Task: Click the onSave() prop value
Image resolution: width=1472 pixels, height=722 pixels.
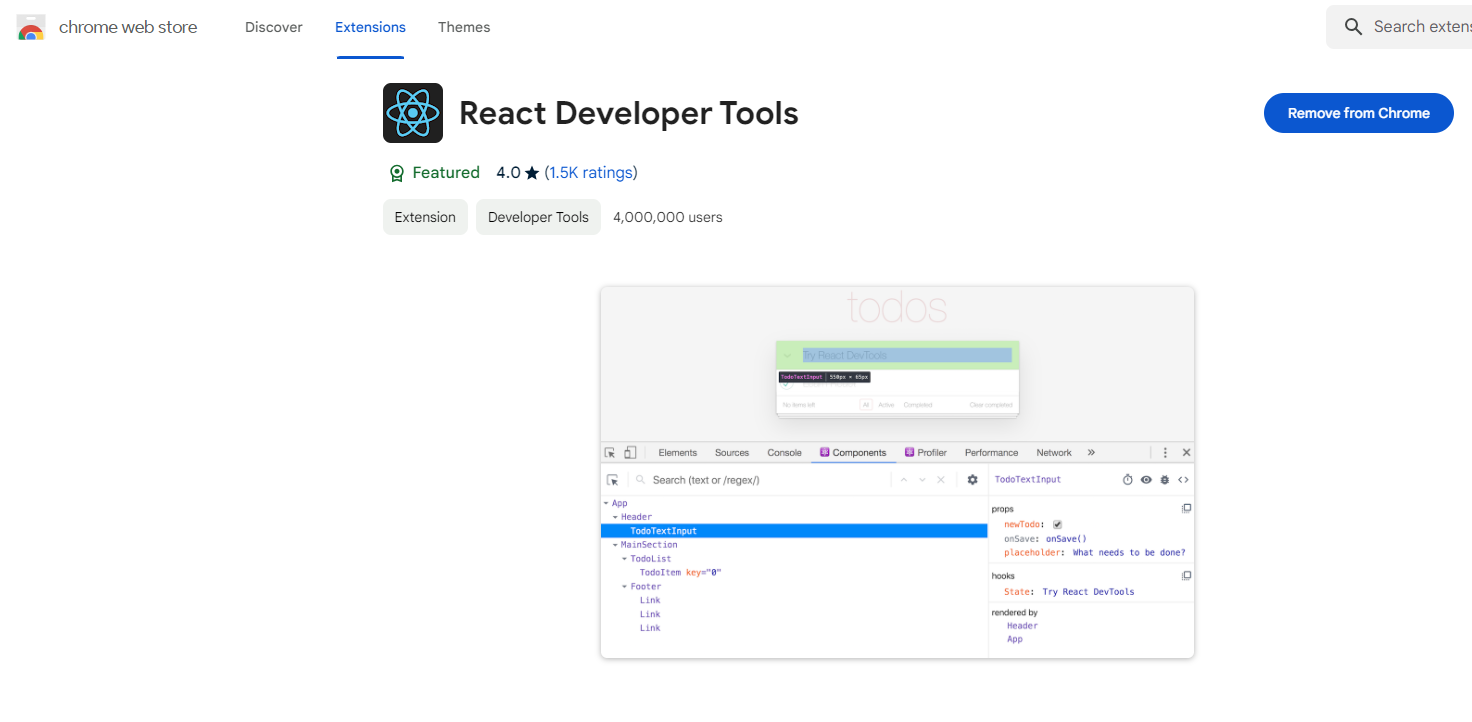Action: [x=1066, y=538]
